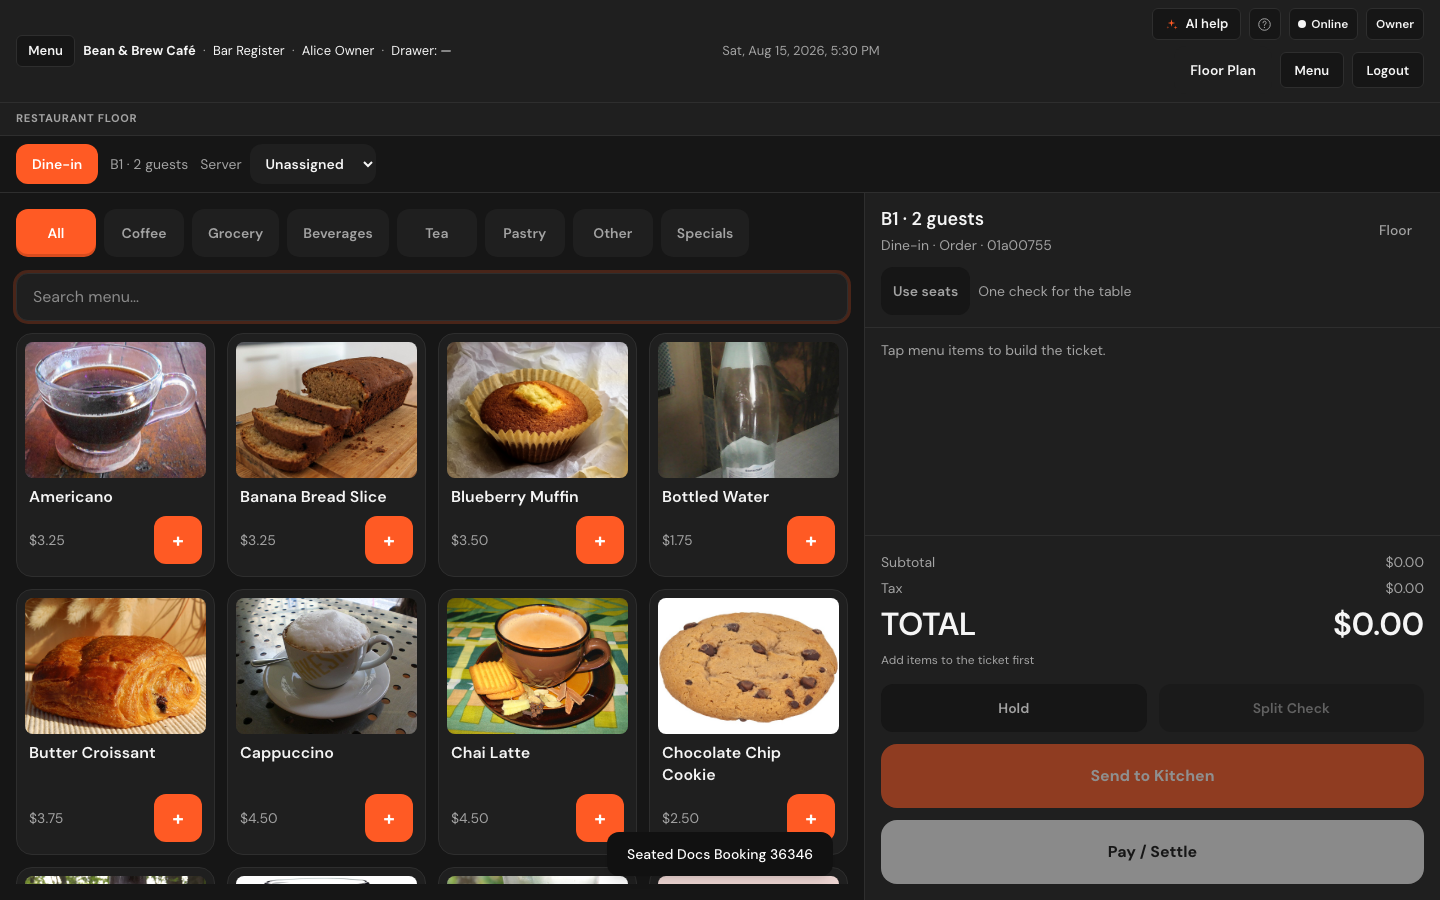1440x900 pixels.
Task: Open the top-left Menu button
Action: click(45, 51)
